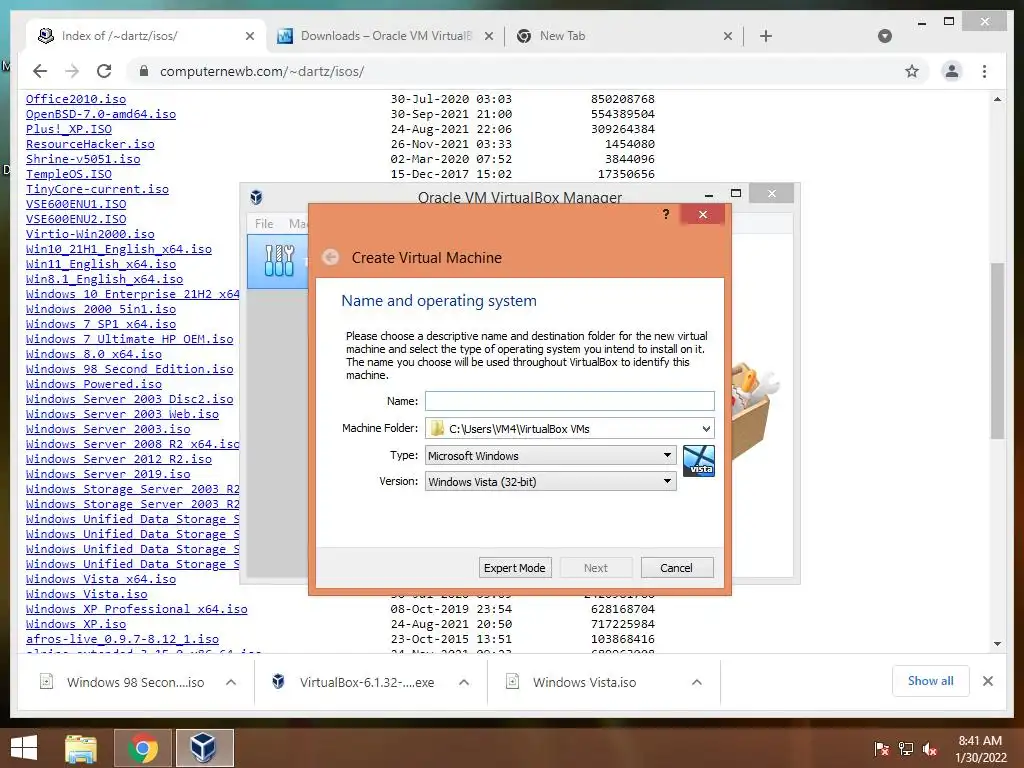Click the wizard back arrow
The height and width of the screenshot is (768, 1024).
[330, 257]
